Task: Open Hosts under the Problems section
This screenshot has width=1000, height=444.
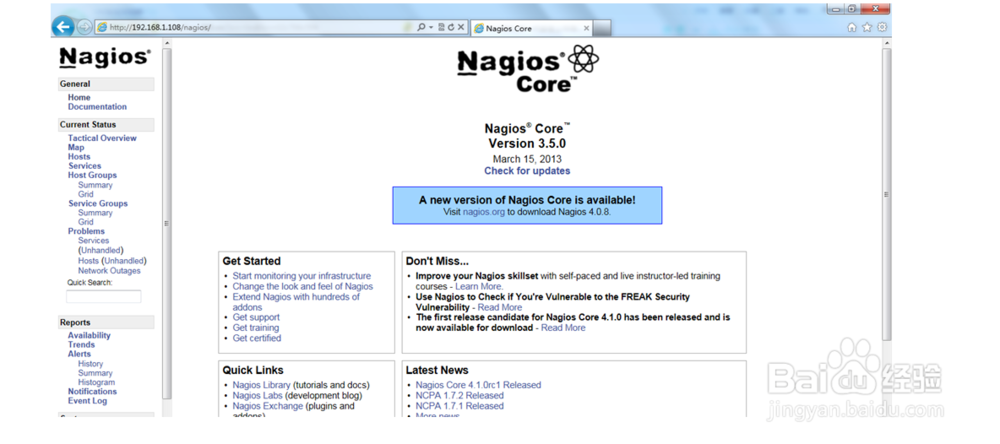Action: [89, 261]
